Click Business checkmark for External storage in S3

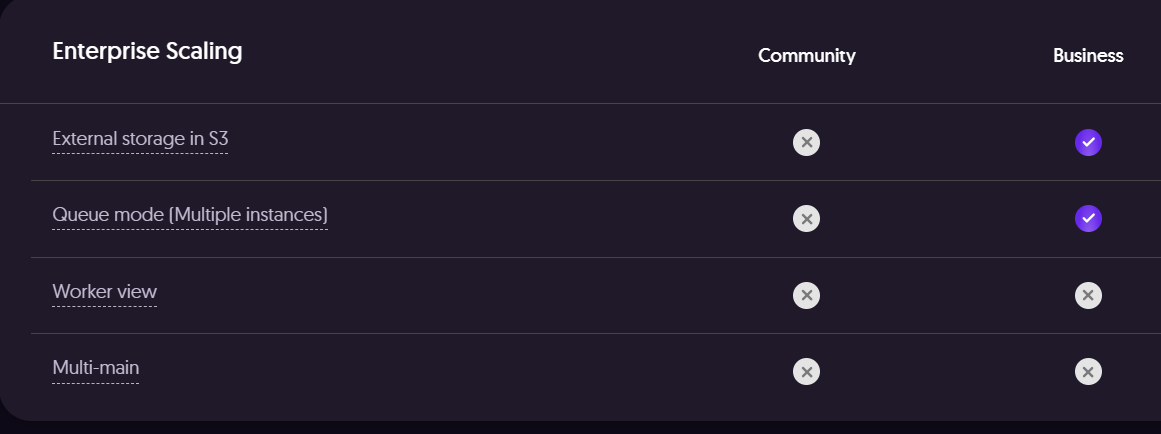point(1088,142)
